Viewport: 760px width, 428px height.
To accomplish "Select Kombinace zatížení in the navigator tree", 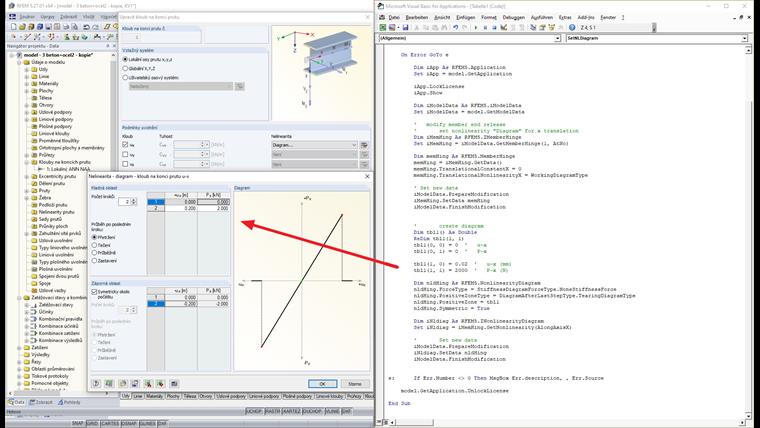I will 59,333.
